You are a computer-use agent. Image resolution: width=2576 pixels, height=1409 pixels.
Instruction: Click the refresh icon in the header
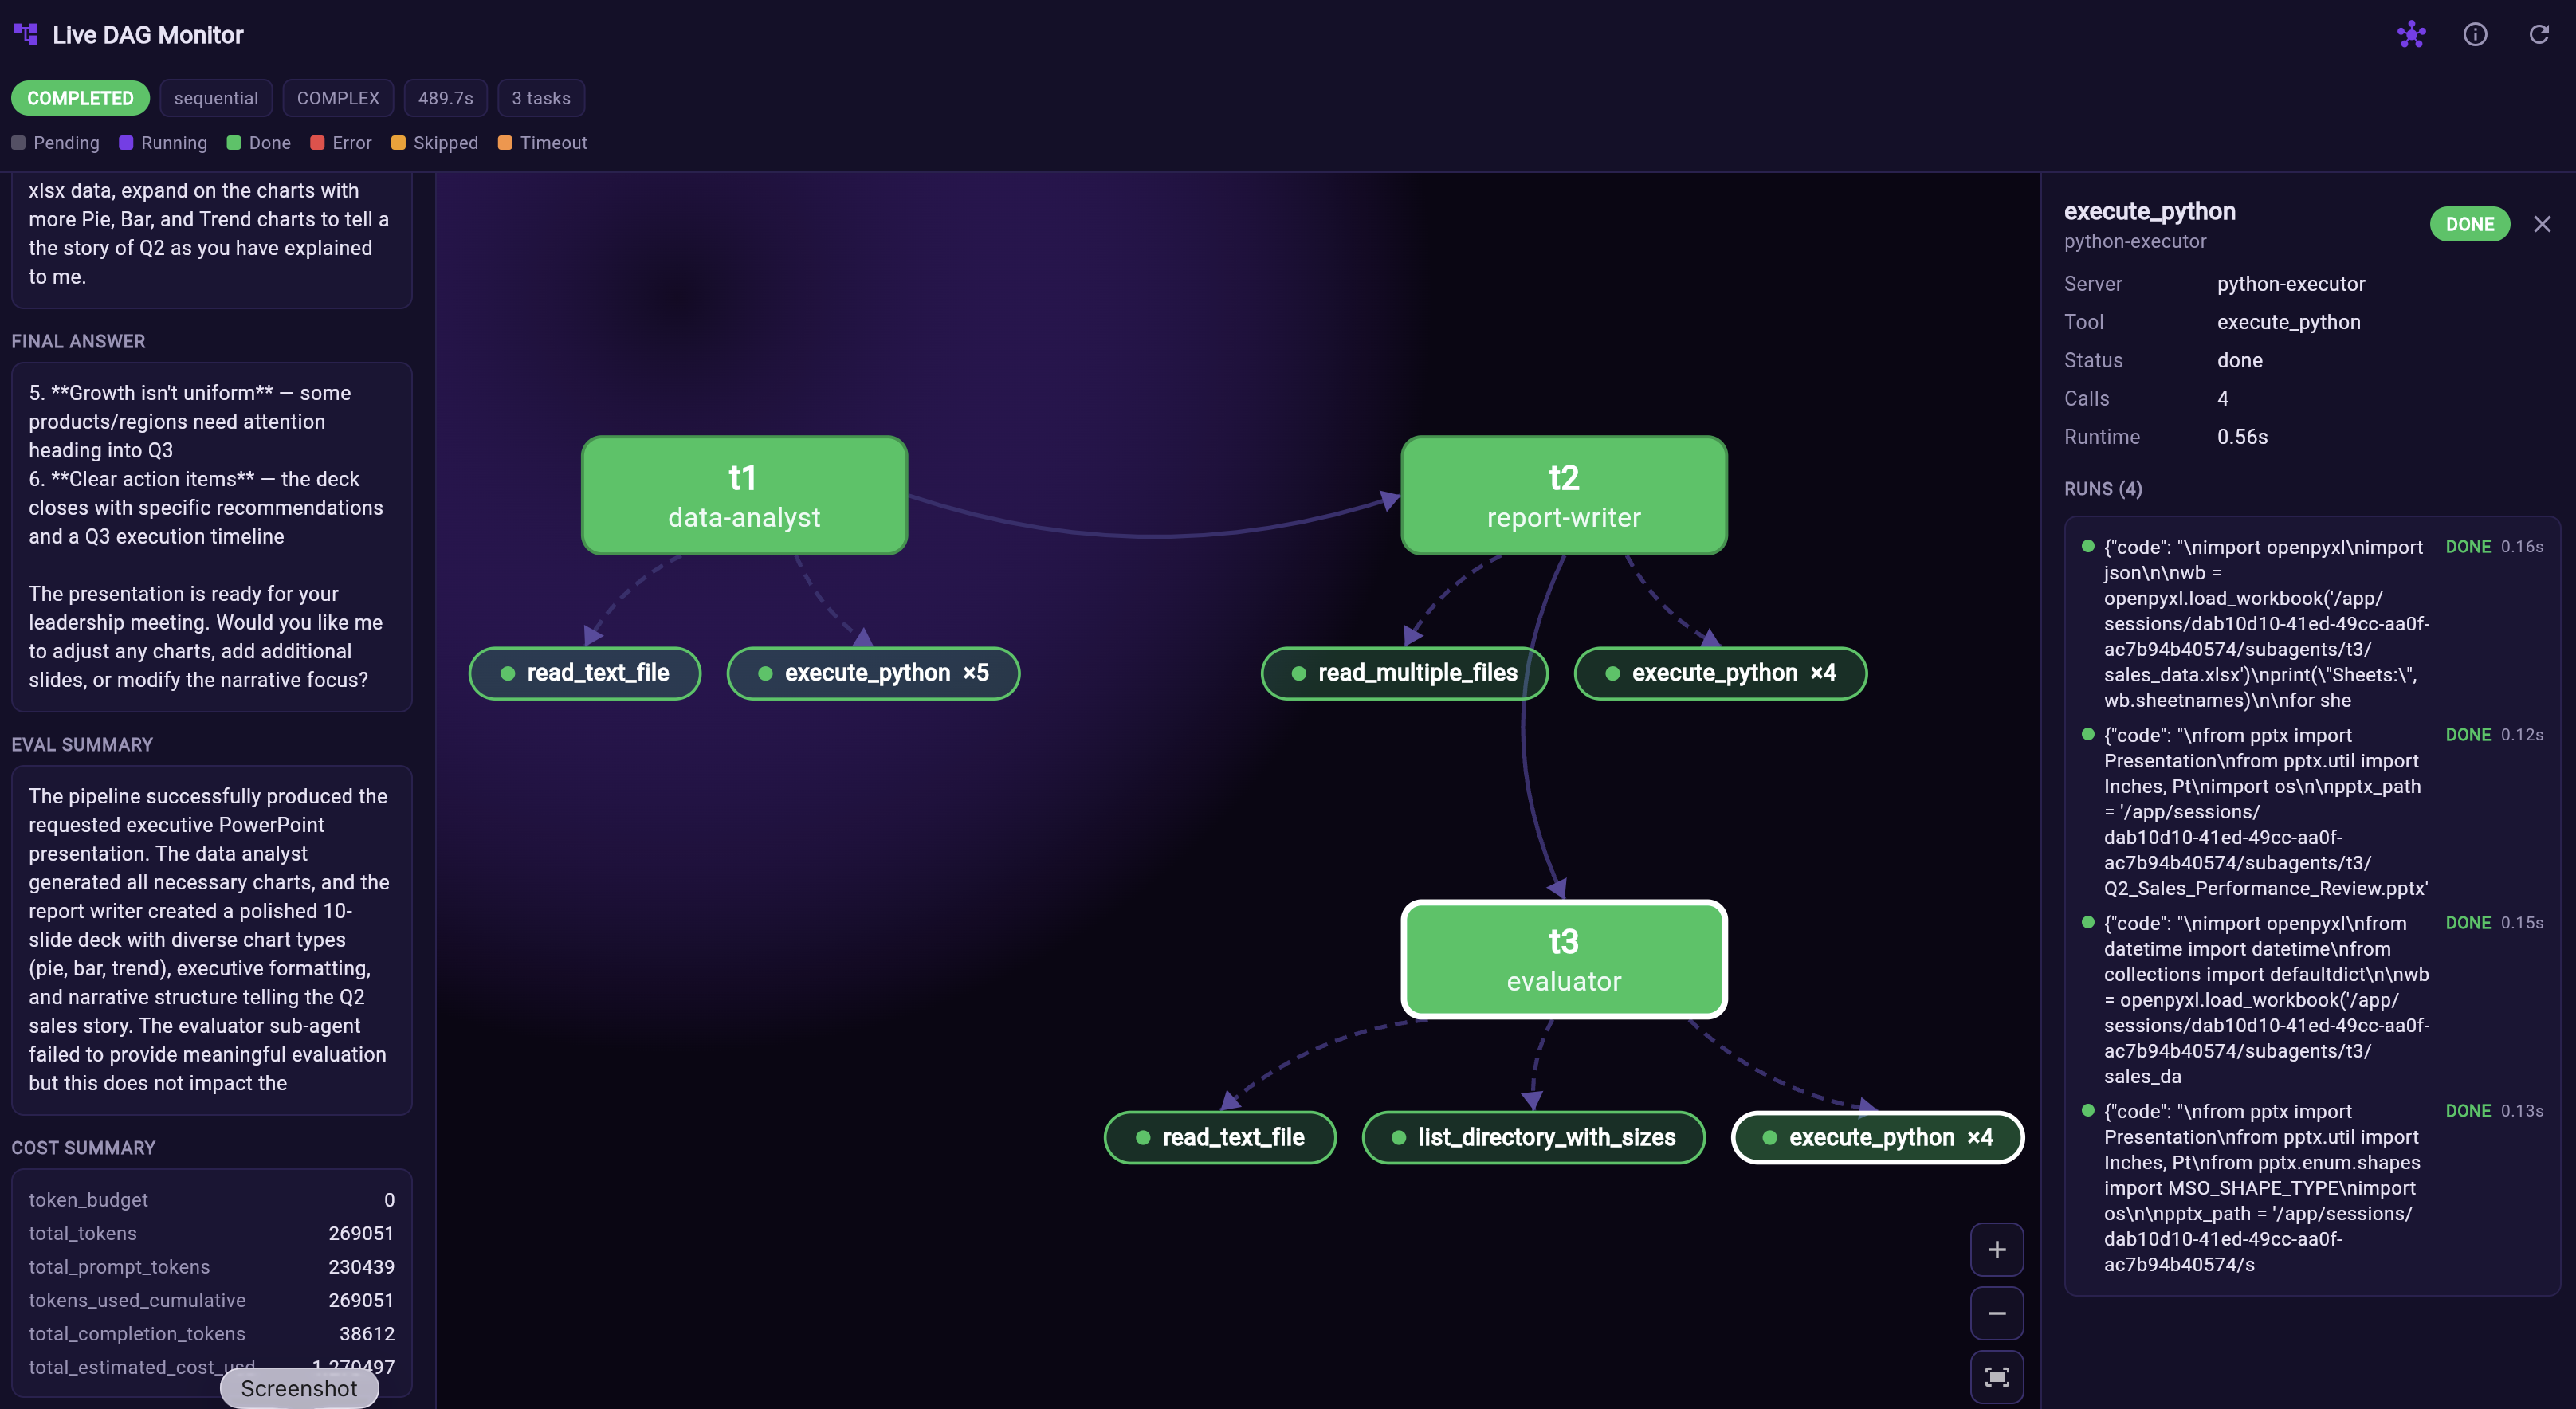pos(2538,35)
